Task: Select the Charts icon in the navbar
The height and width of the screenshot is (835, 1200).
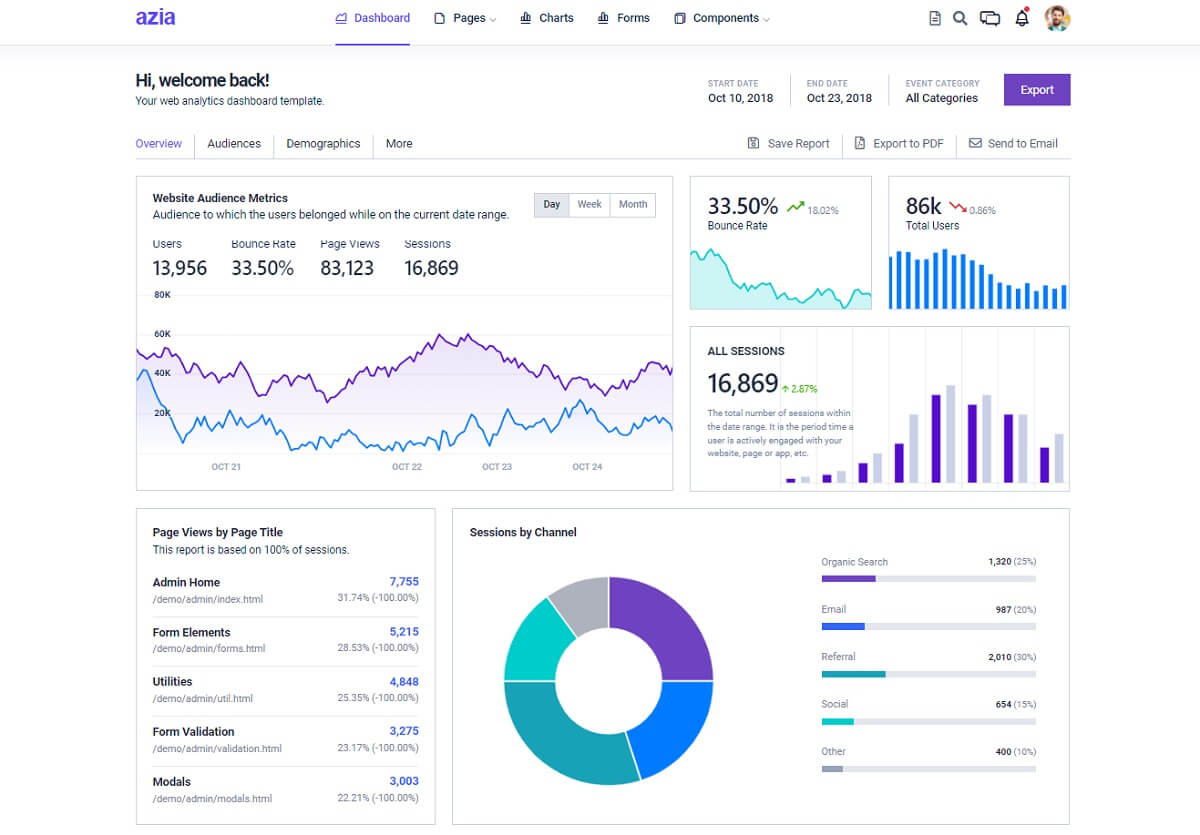Action: (525, 17)
